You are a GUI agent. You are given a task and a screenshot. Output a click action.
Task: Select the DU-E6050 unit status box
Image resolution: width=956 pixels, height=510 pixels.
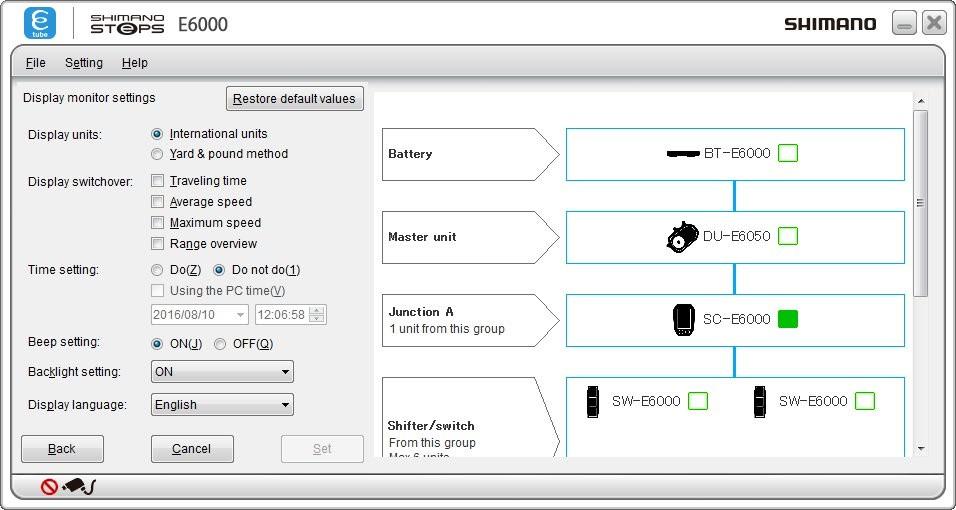788,236
